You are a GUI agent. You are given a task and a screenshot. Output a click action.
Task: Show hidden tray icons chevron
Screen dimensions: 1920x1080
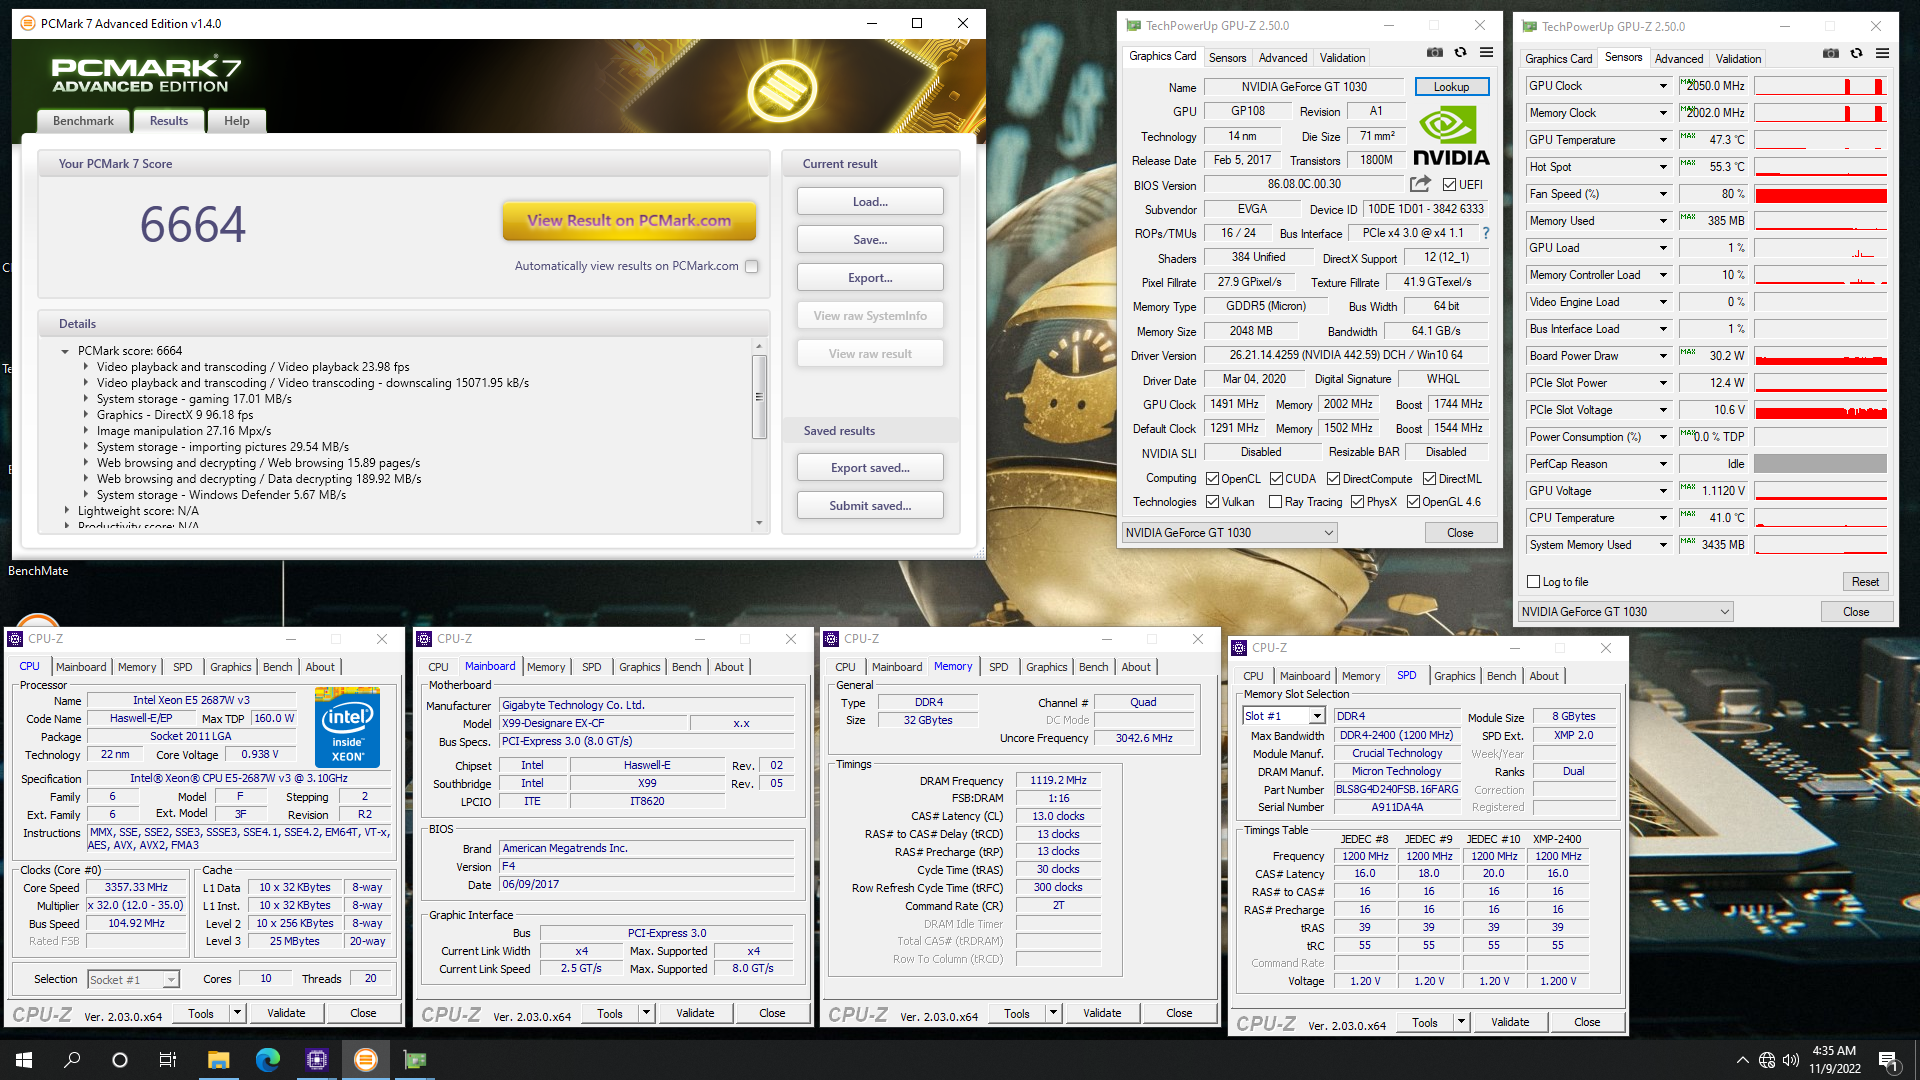[1742, 1060]
